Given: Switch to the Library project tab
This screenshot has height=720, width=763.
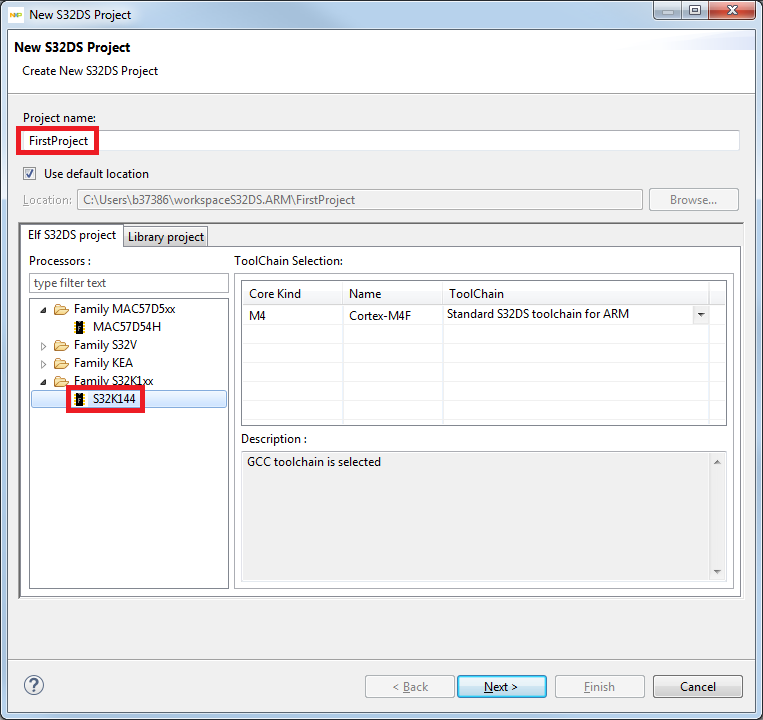Looking at the screenshot, I should click(x=166, y=237).
